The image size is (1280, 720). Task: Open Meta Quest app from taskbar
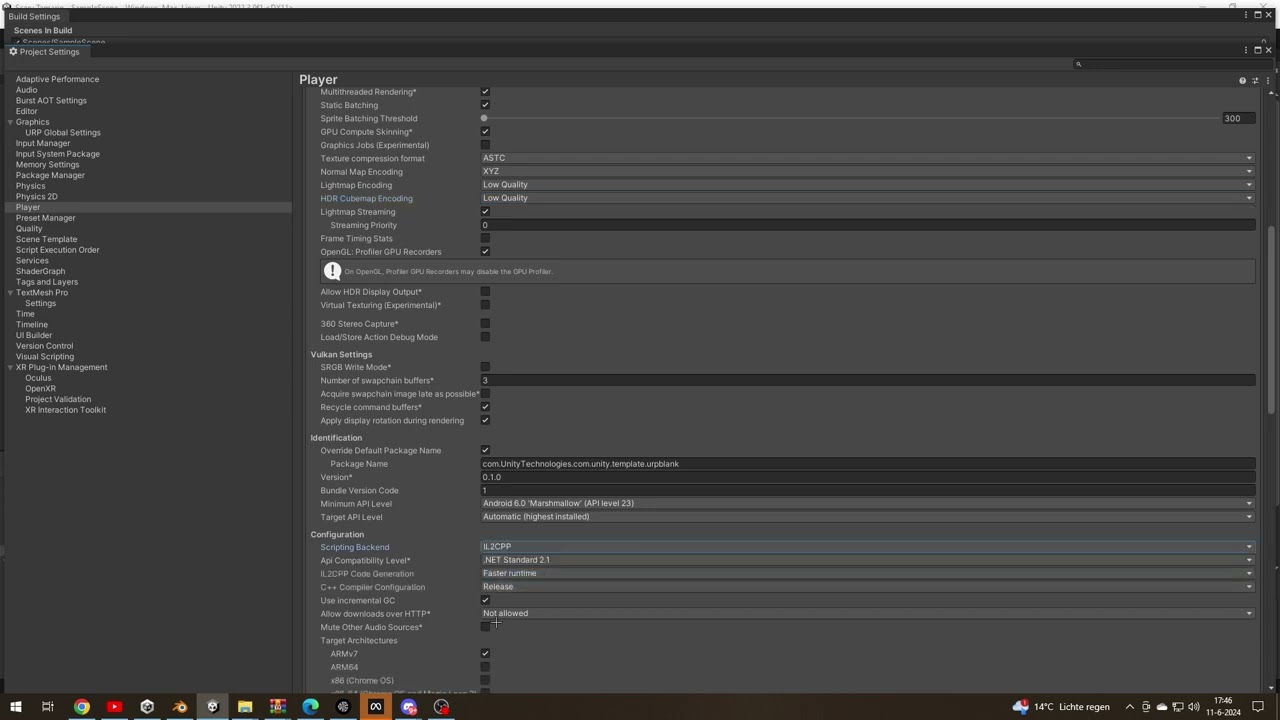pyautogui.click(x=376, y=707)
